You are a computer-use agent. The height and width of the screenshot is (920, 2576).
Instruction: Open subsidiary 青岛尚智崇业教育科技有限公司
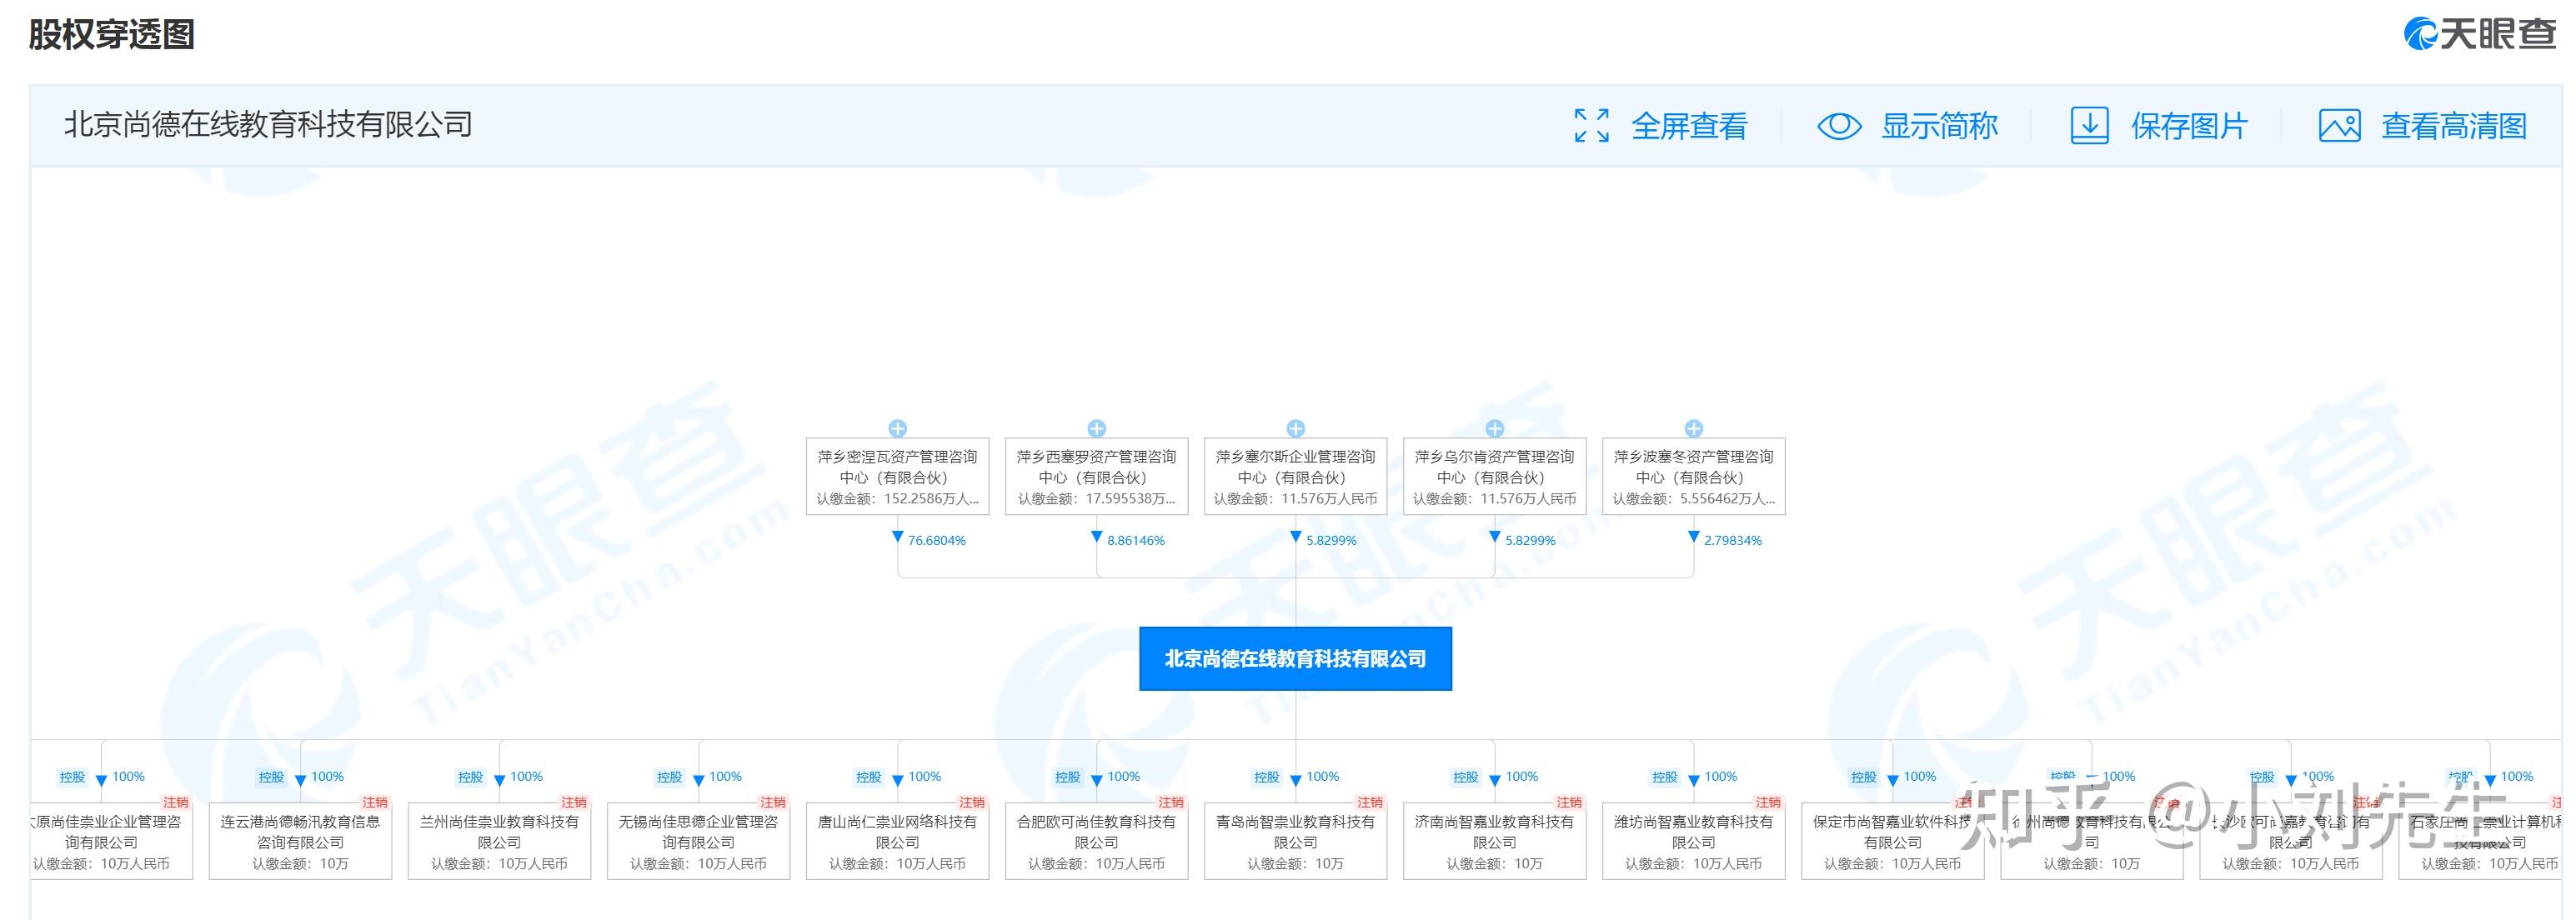point(1296,841)
